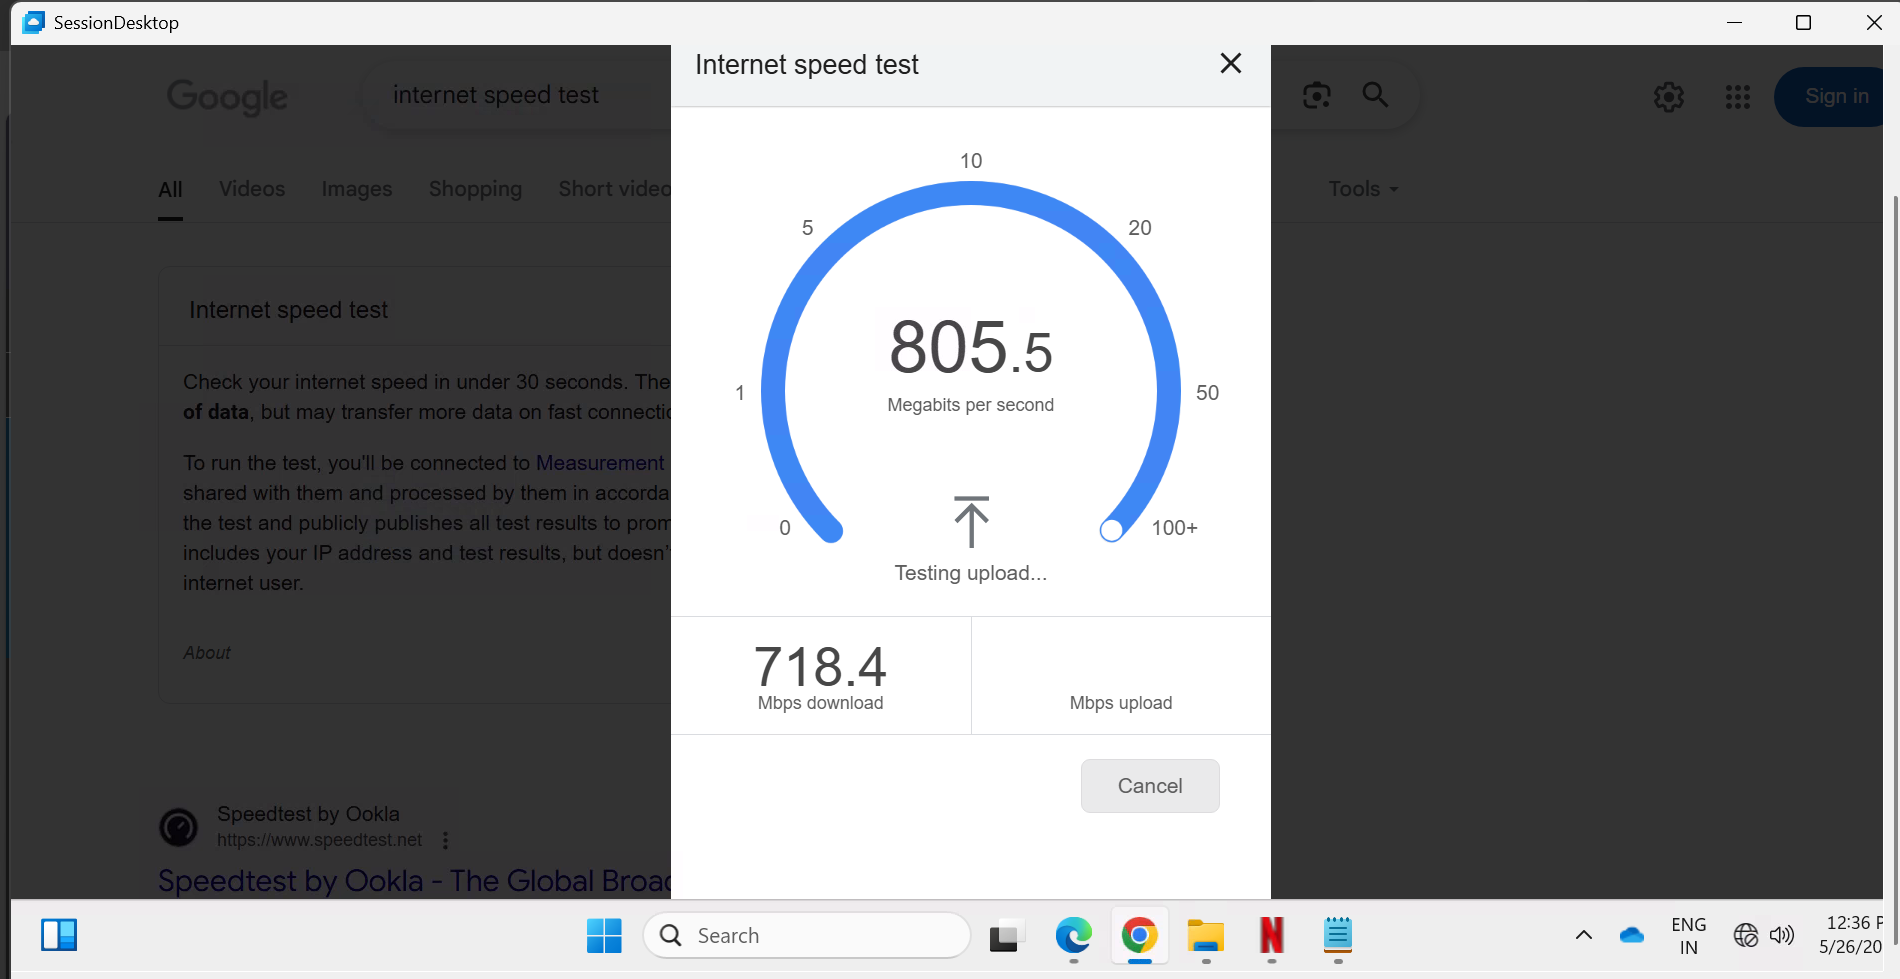The image size is (1900, 979).
Task: Click the Google logo on the results page
Action: (226, 97)
